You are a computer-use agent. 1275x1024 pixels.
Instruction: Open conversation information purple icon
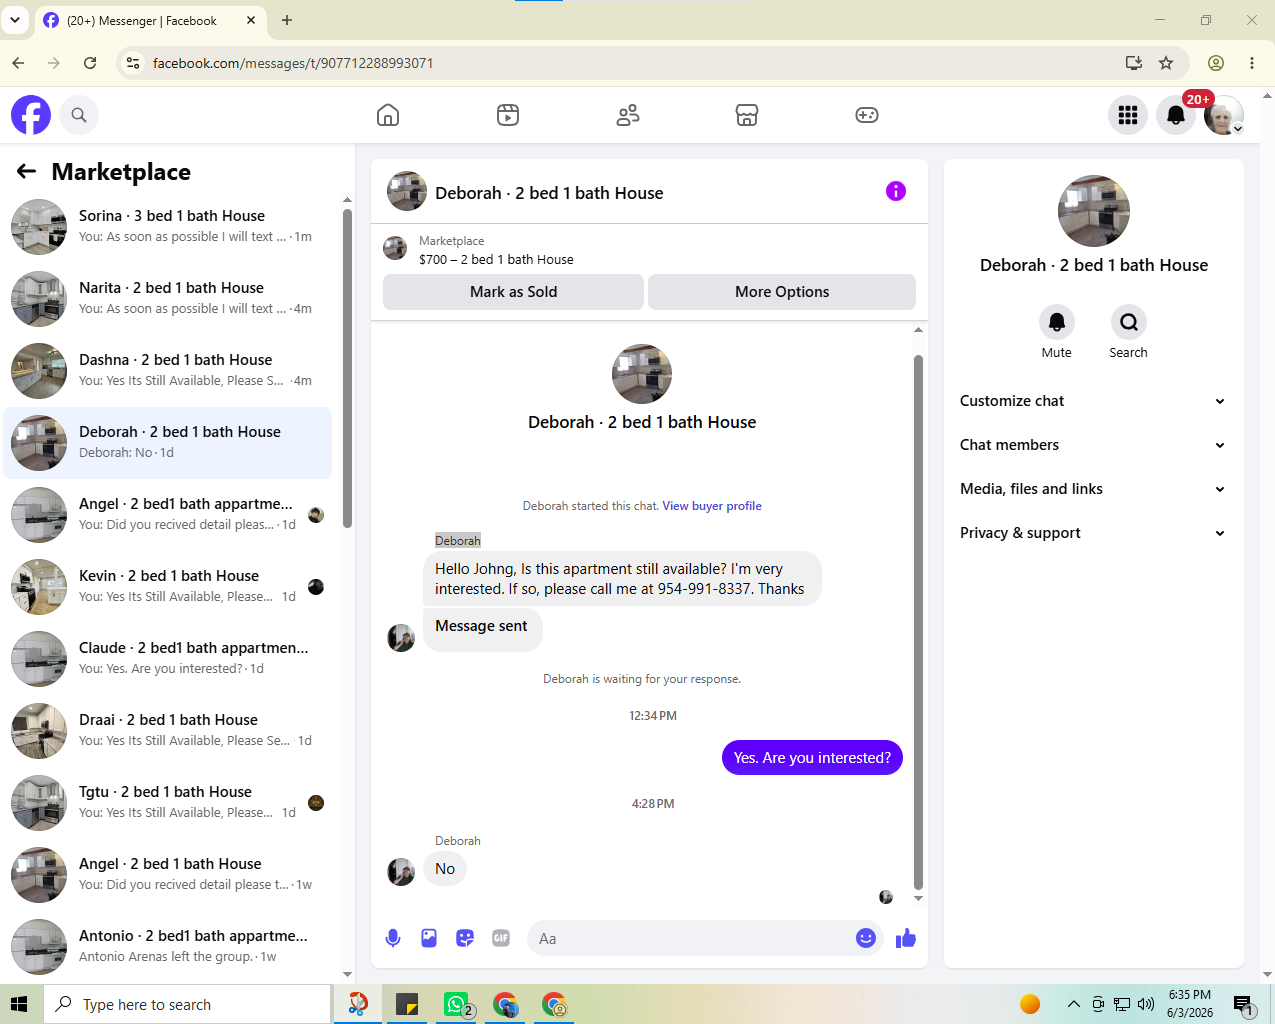pos(896,191)
